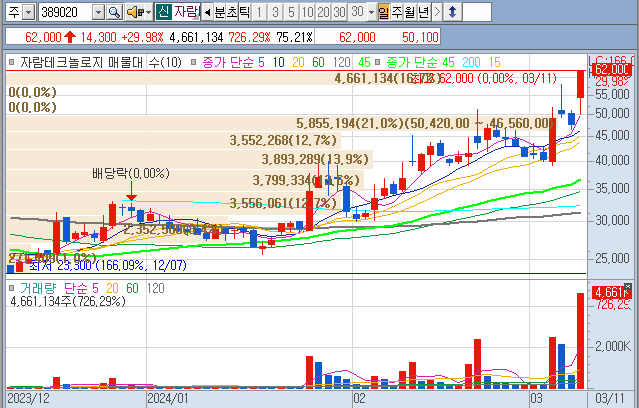Click the magenta 5 moving average label
The image size is (639, 408).
pyautogui.click(x=261, y=62)
